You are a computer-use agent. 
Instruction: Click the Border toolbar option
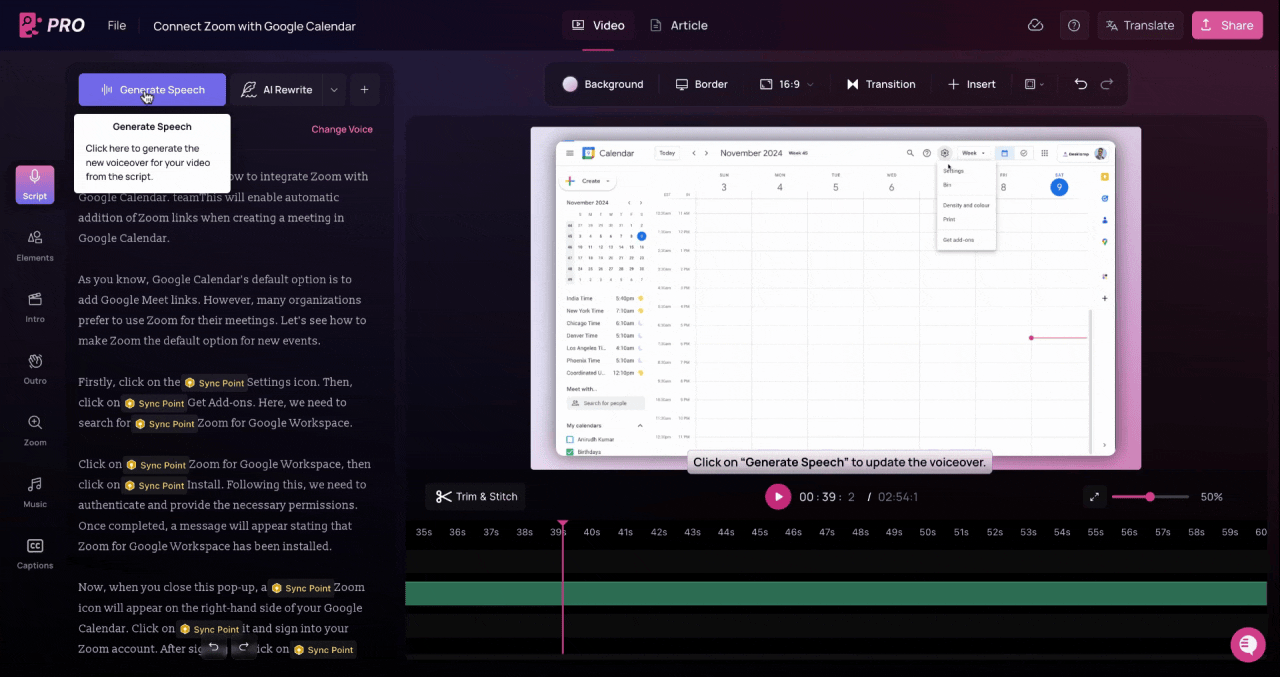click(701, 84)
